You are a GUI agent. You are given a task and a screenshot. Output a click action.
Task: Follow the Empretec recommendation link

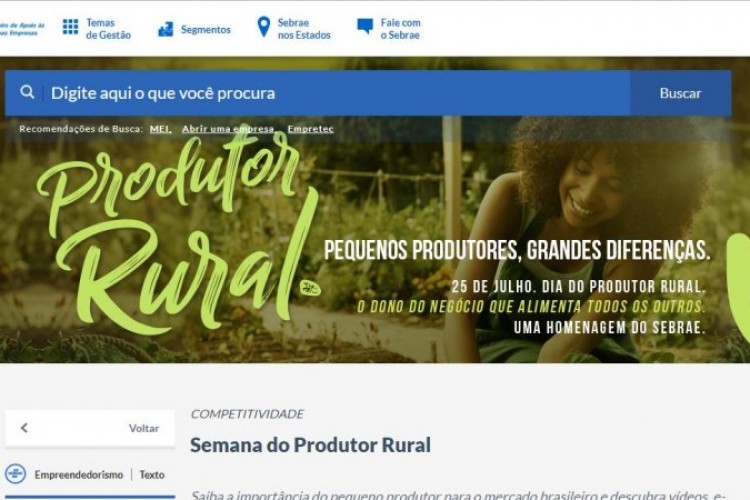[310, 129]
